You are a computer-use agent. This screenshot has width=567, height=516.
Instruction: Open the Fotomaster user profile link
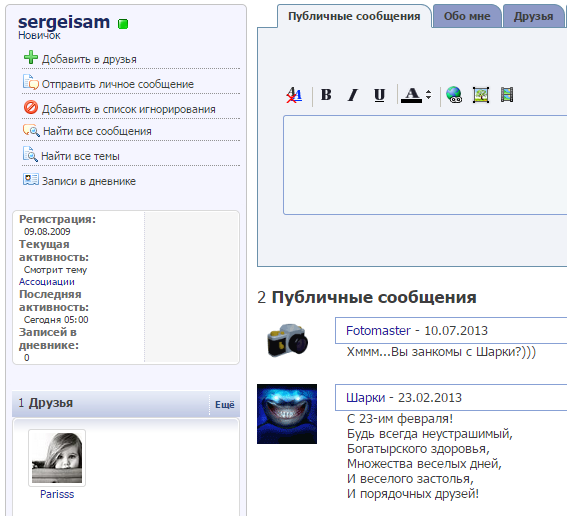click(378, 331)
